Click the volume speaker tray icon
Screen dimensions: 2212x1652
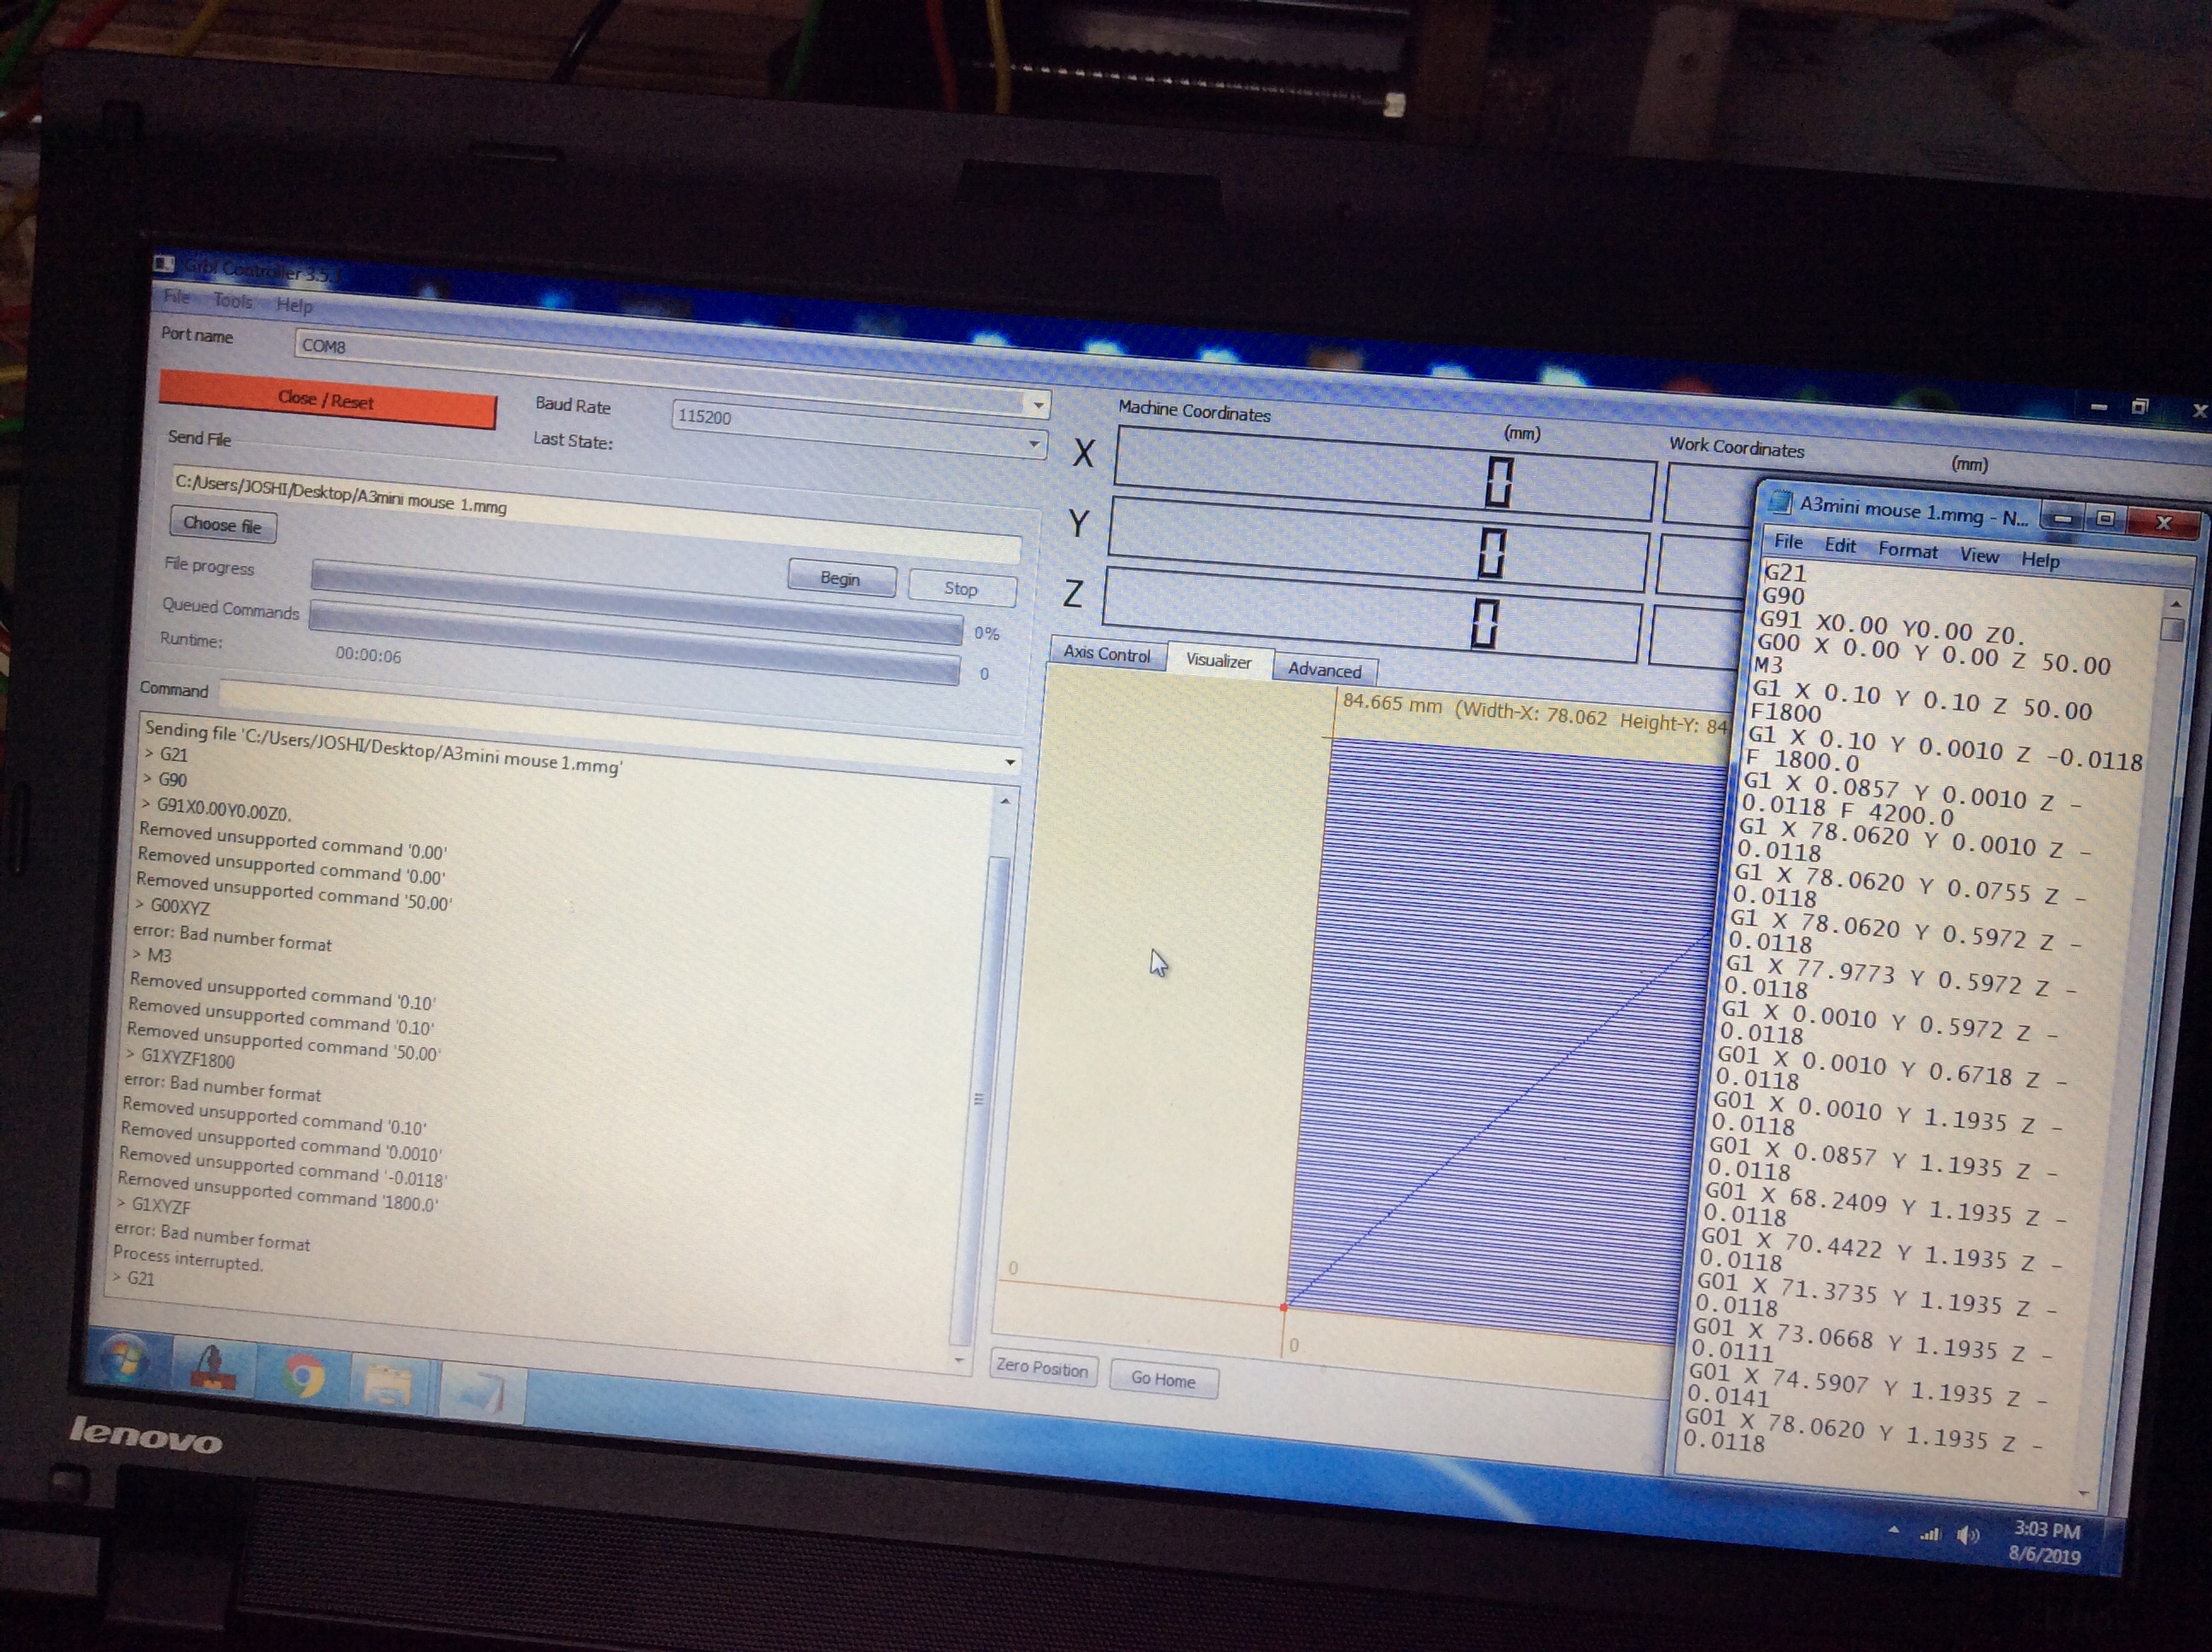1968,1536
